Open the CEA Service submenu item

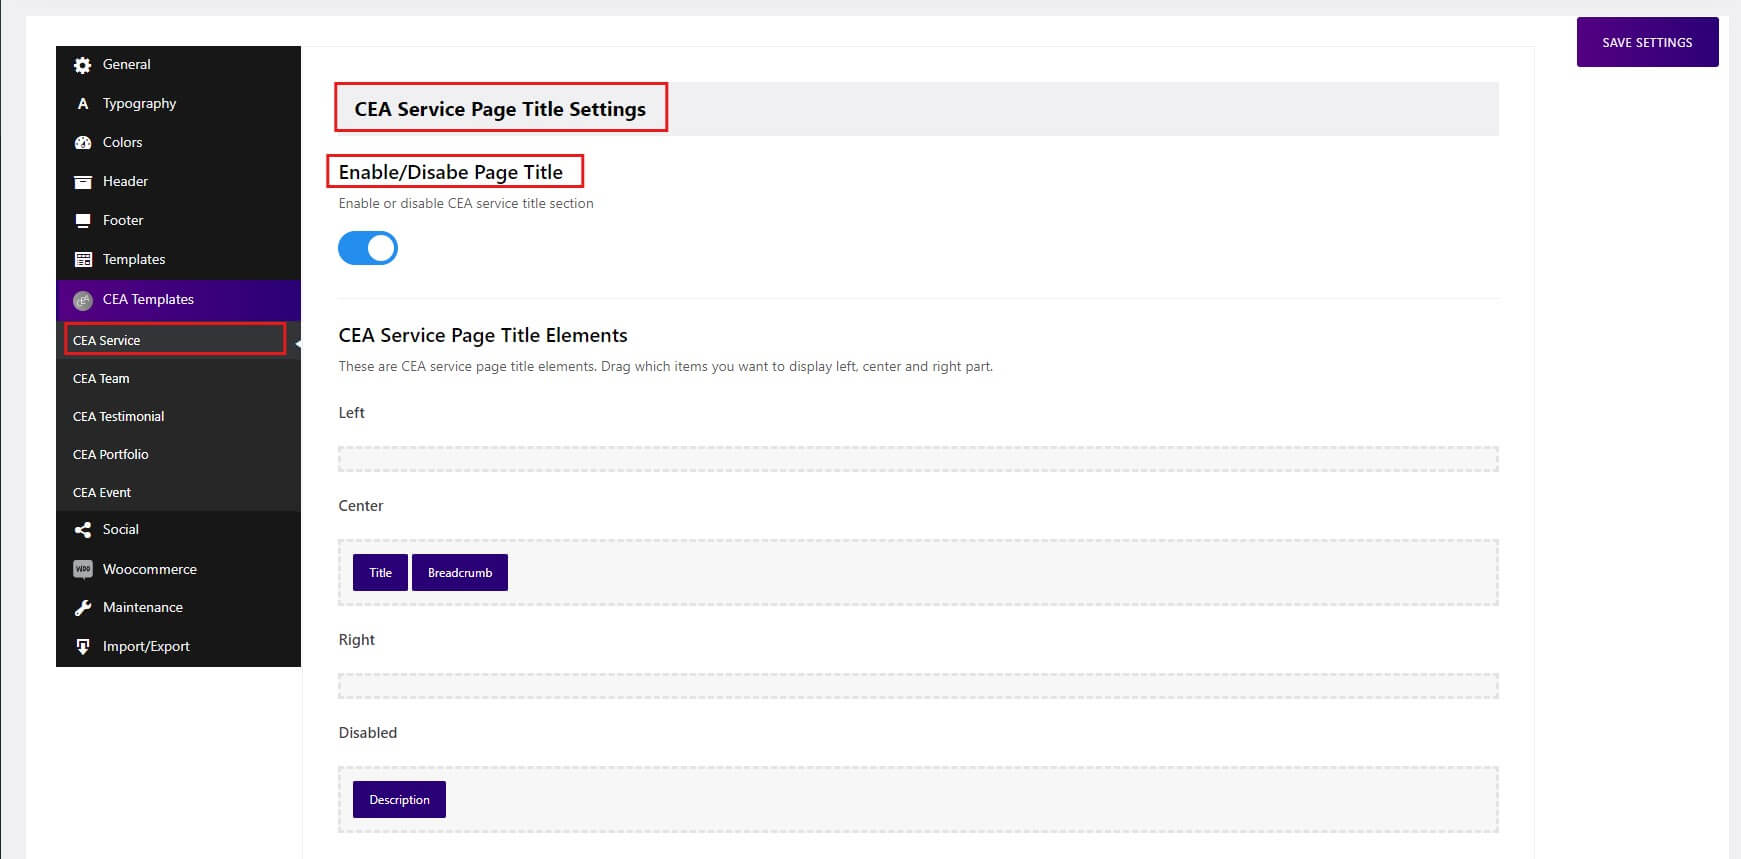(107, 340)
